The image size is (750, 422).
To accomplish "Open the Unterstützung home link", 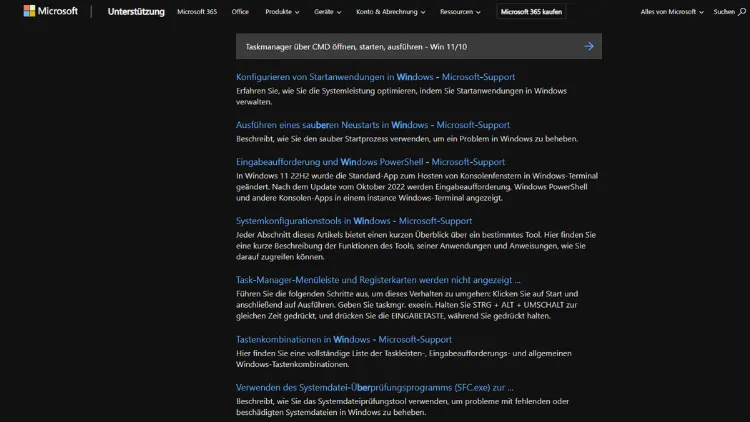I will 136,11.
